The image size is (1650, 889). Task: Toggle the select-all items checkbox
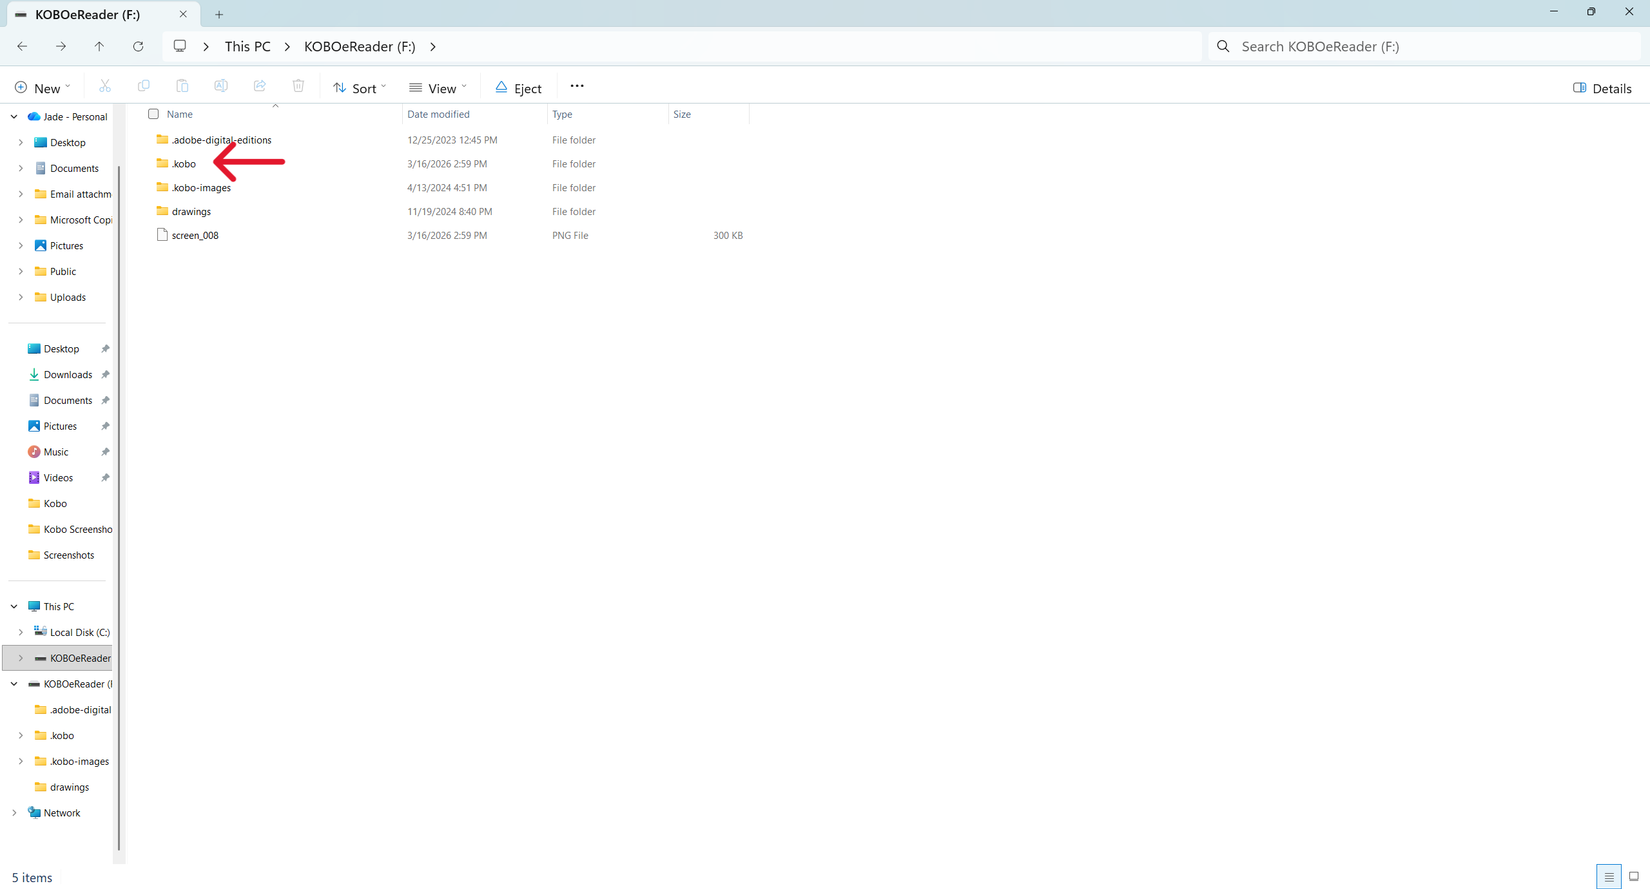tap(153, 114)
